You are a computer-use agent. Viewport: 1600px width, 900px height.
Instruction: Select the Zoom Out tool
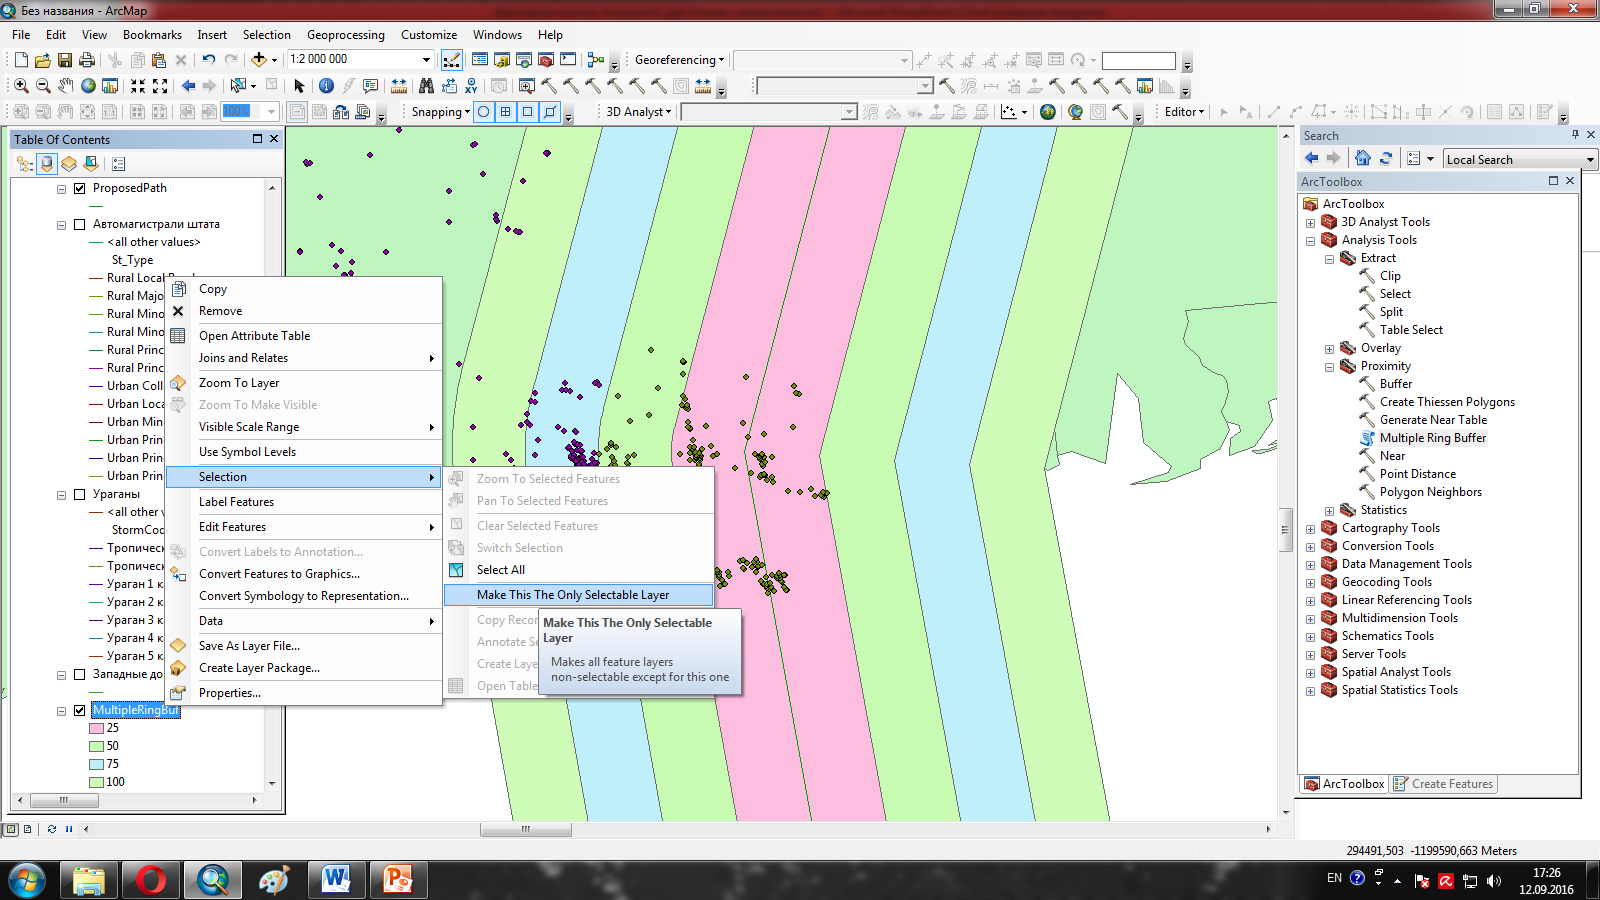[x=43, y=86]
